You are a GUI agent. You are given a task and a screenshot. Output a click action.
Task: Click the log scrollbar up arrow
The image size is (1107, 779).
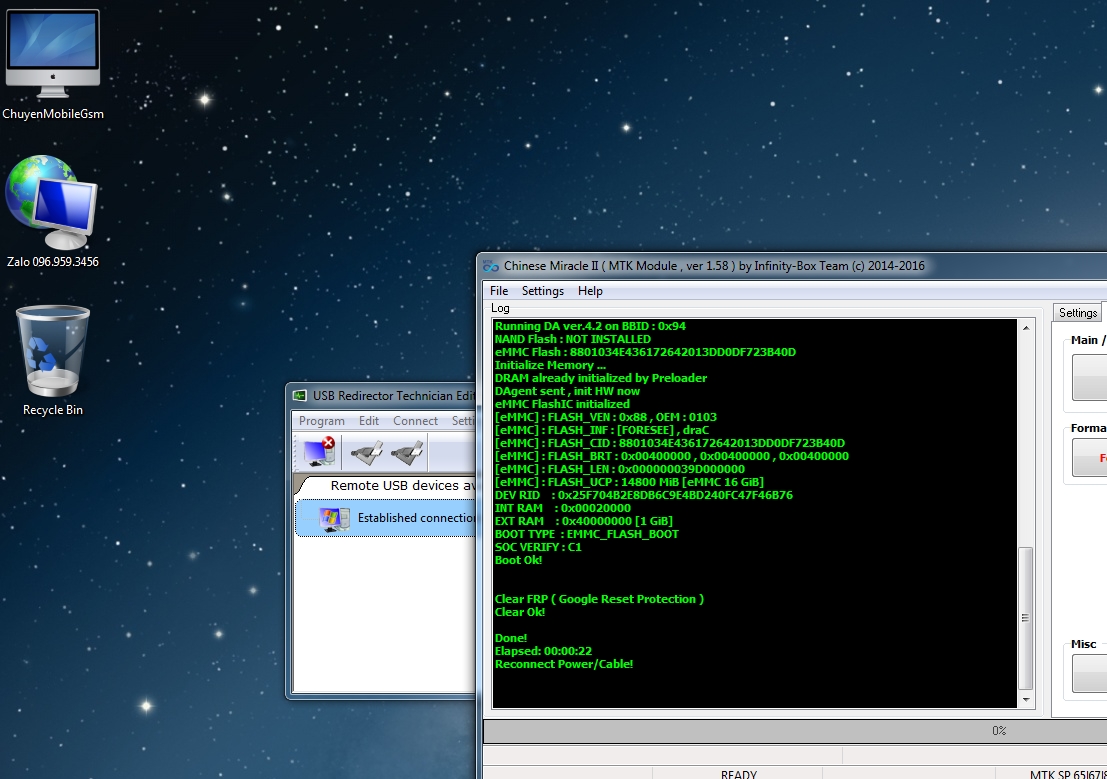[x=1026, y=328]
